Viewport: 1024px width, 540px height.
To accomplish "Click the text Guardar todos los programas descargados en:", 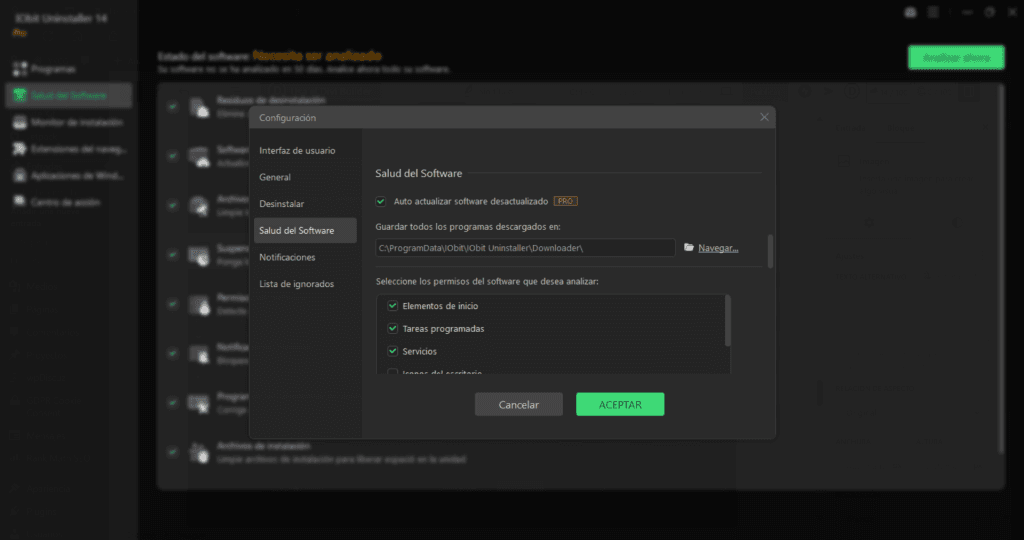I will 468,227.
